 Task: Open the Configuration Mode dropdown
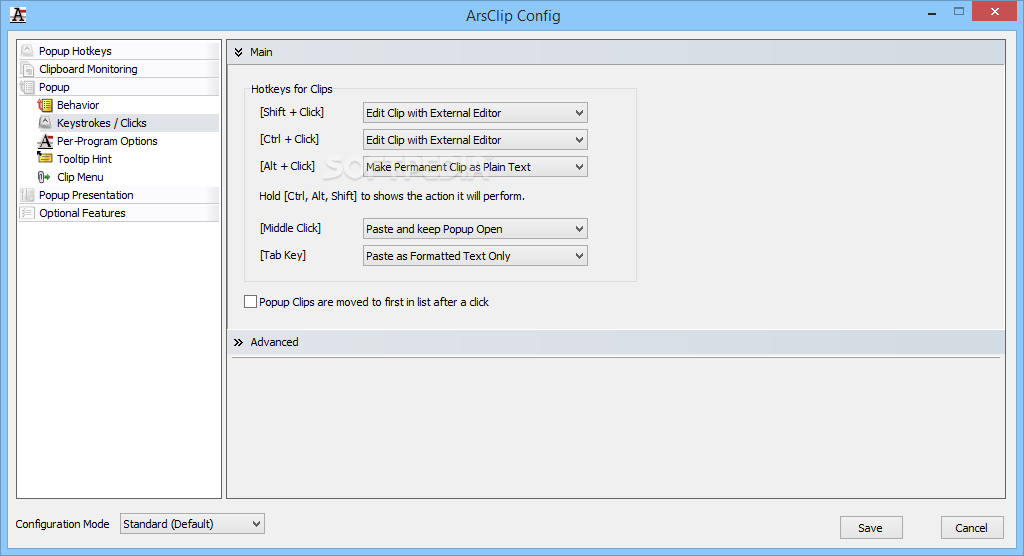coord(192,524)
